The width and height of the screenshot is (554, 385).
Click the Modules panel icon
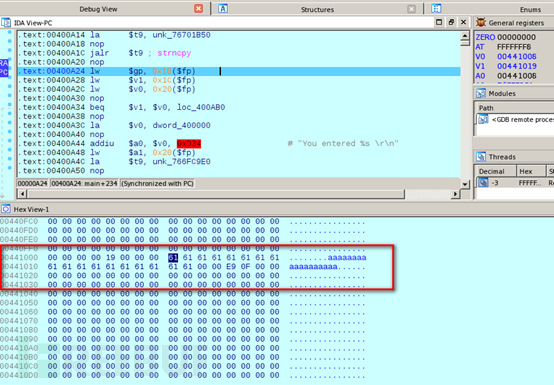[x=481, y=93]
